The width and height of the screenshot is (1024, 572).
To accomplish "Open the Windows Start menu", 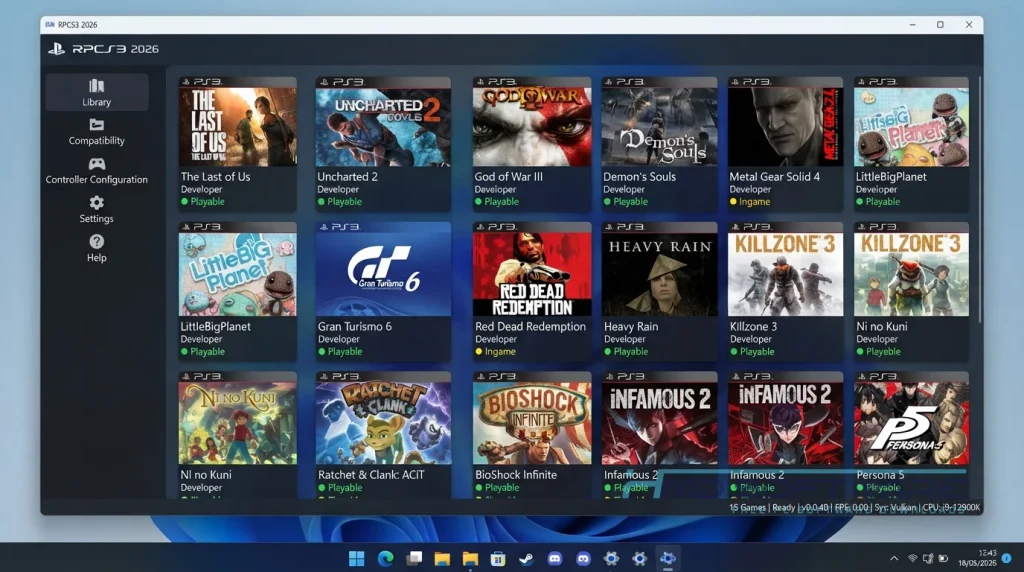I will pos(357,558).
